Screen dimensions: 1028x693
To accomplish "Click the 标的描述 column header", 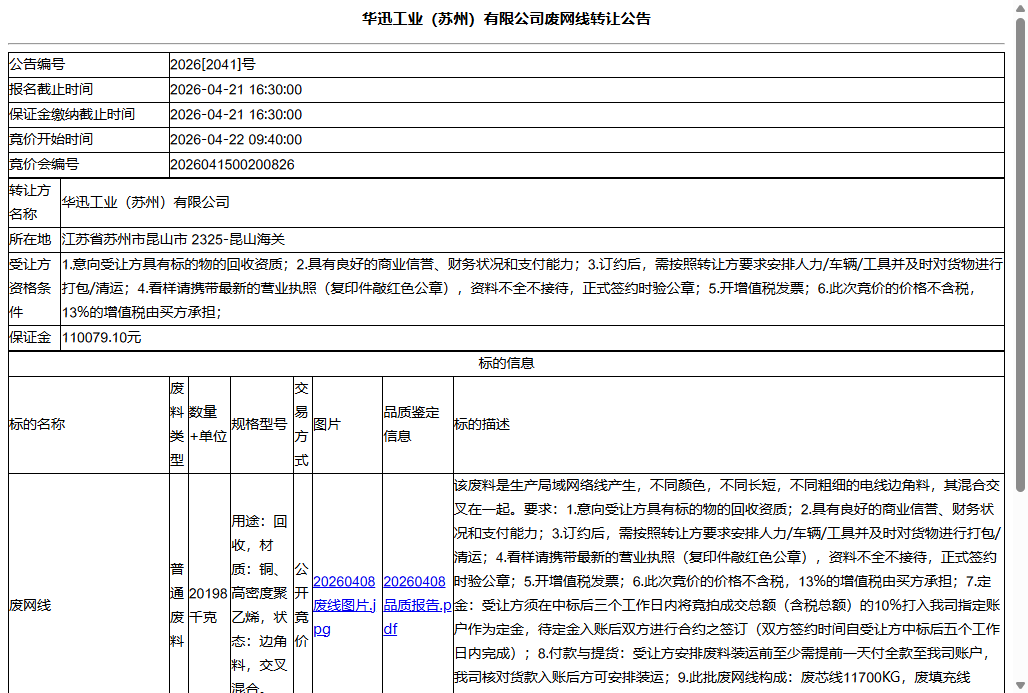I will pyautogui.click(x=728, y=424).
